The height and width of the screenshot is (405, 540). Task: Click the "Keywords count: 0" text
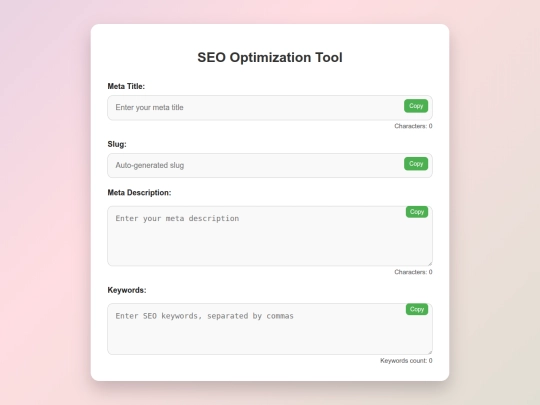pos(406,361)
